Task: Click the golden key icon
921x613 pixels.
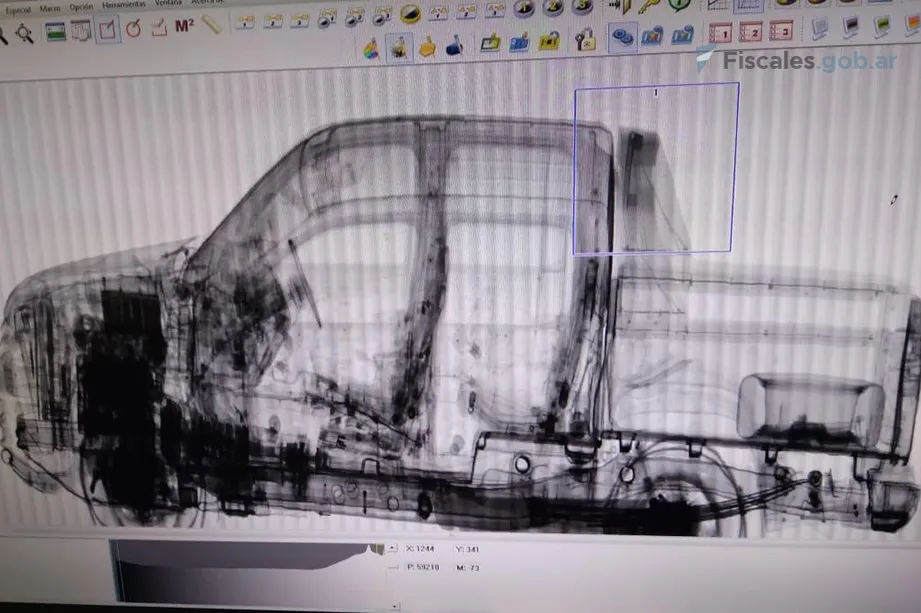Action: (x=649, y=7)
